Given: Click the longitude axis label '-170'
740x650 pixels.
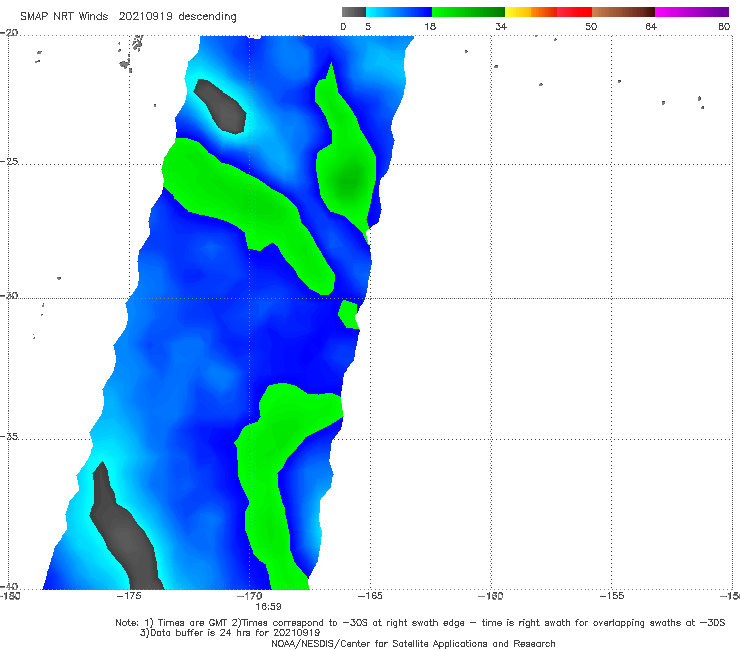Looking at the screenshot, I should coord(250,596).
